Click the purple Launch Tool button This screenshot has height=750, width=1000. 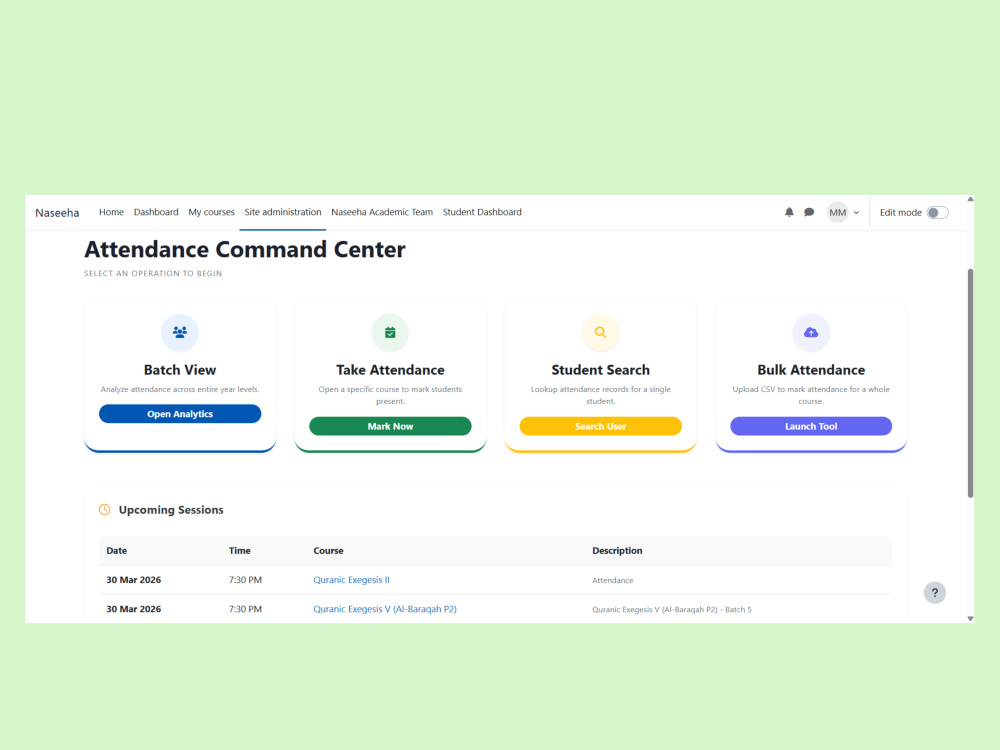tap(811, 426)
